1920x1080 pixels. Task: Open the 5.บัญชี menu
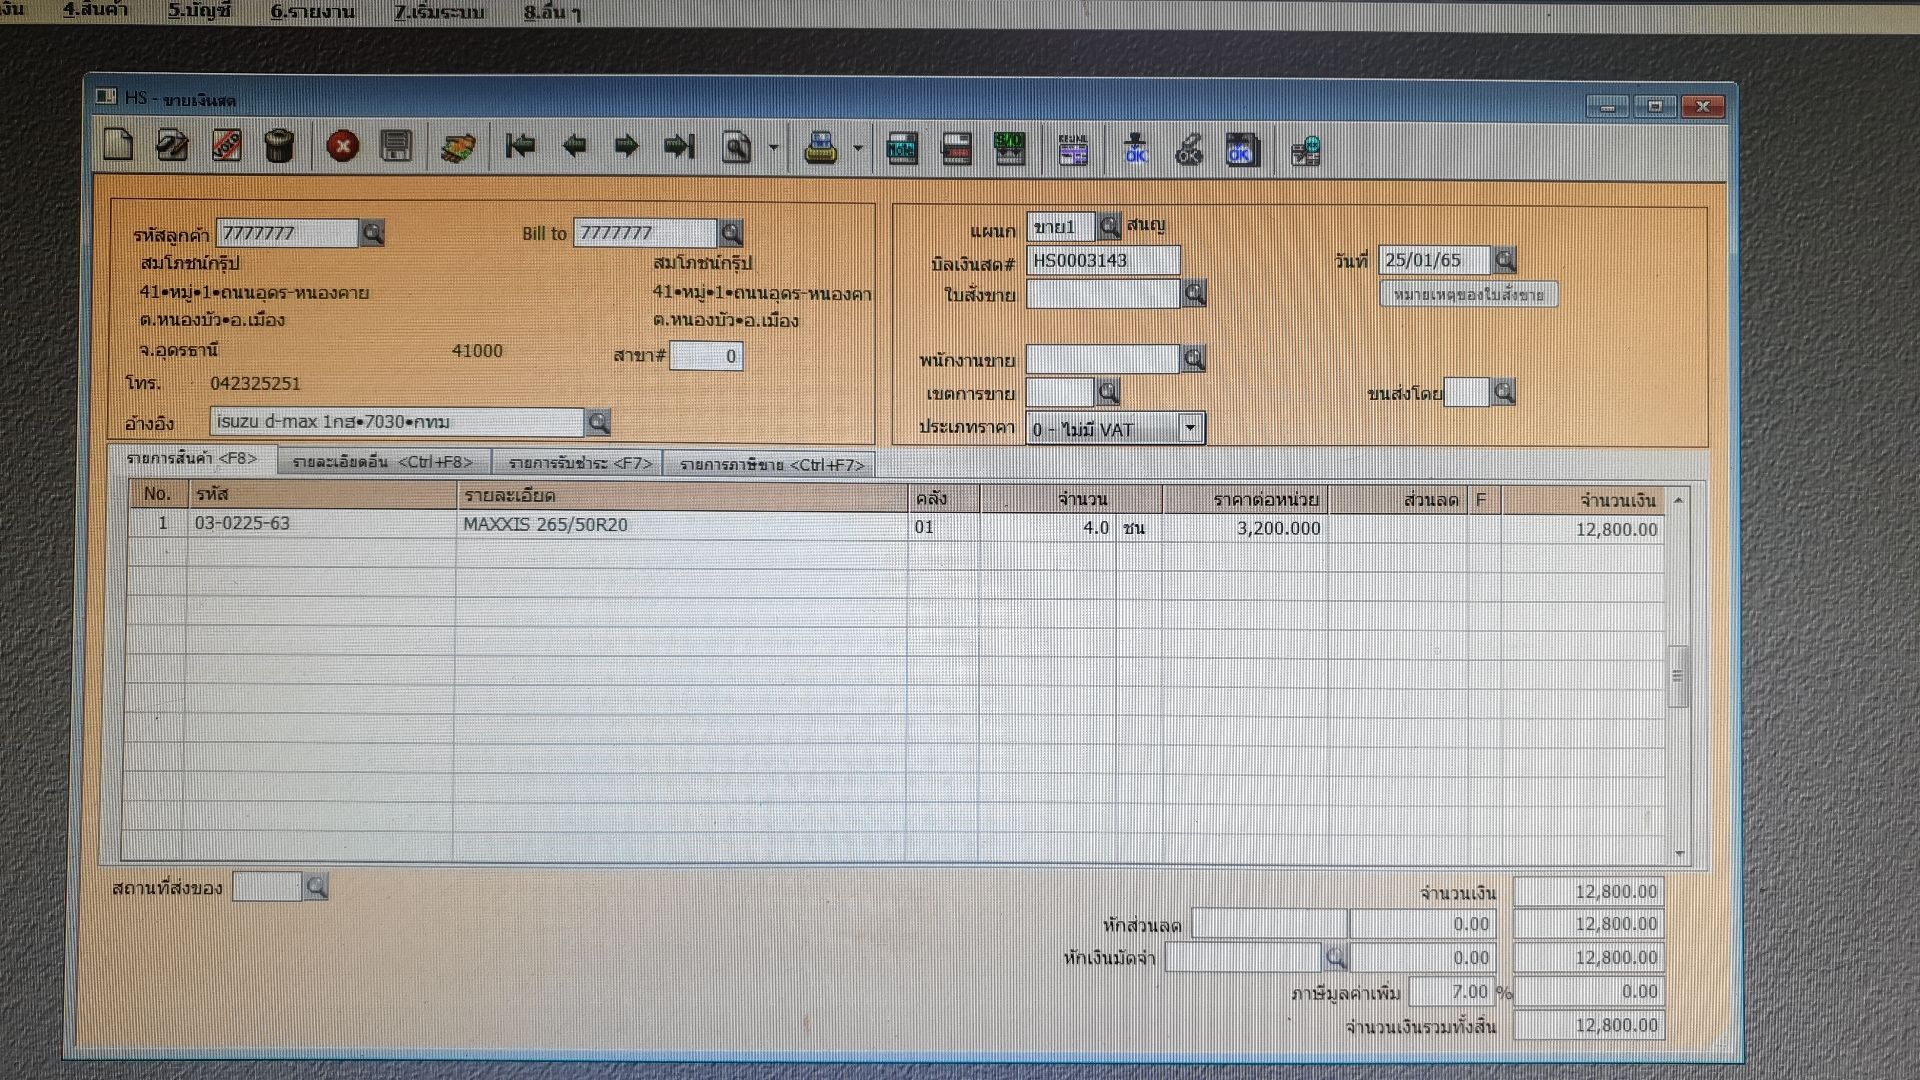coord(199,10)
